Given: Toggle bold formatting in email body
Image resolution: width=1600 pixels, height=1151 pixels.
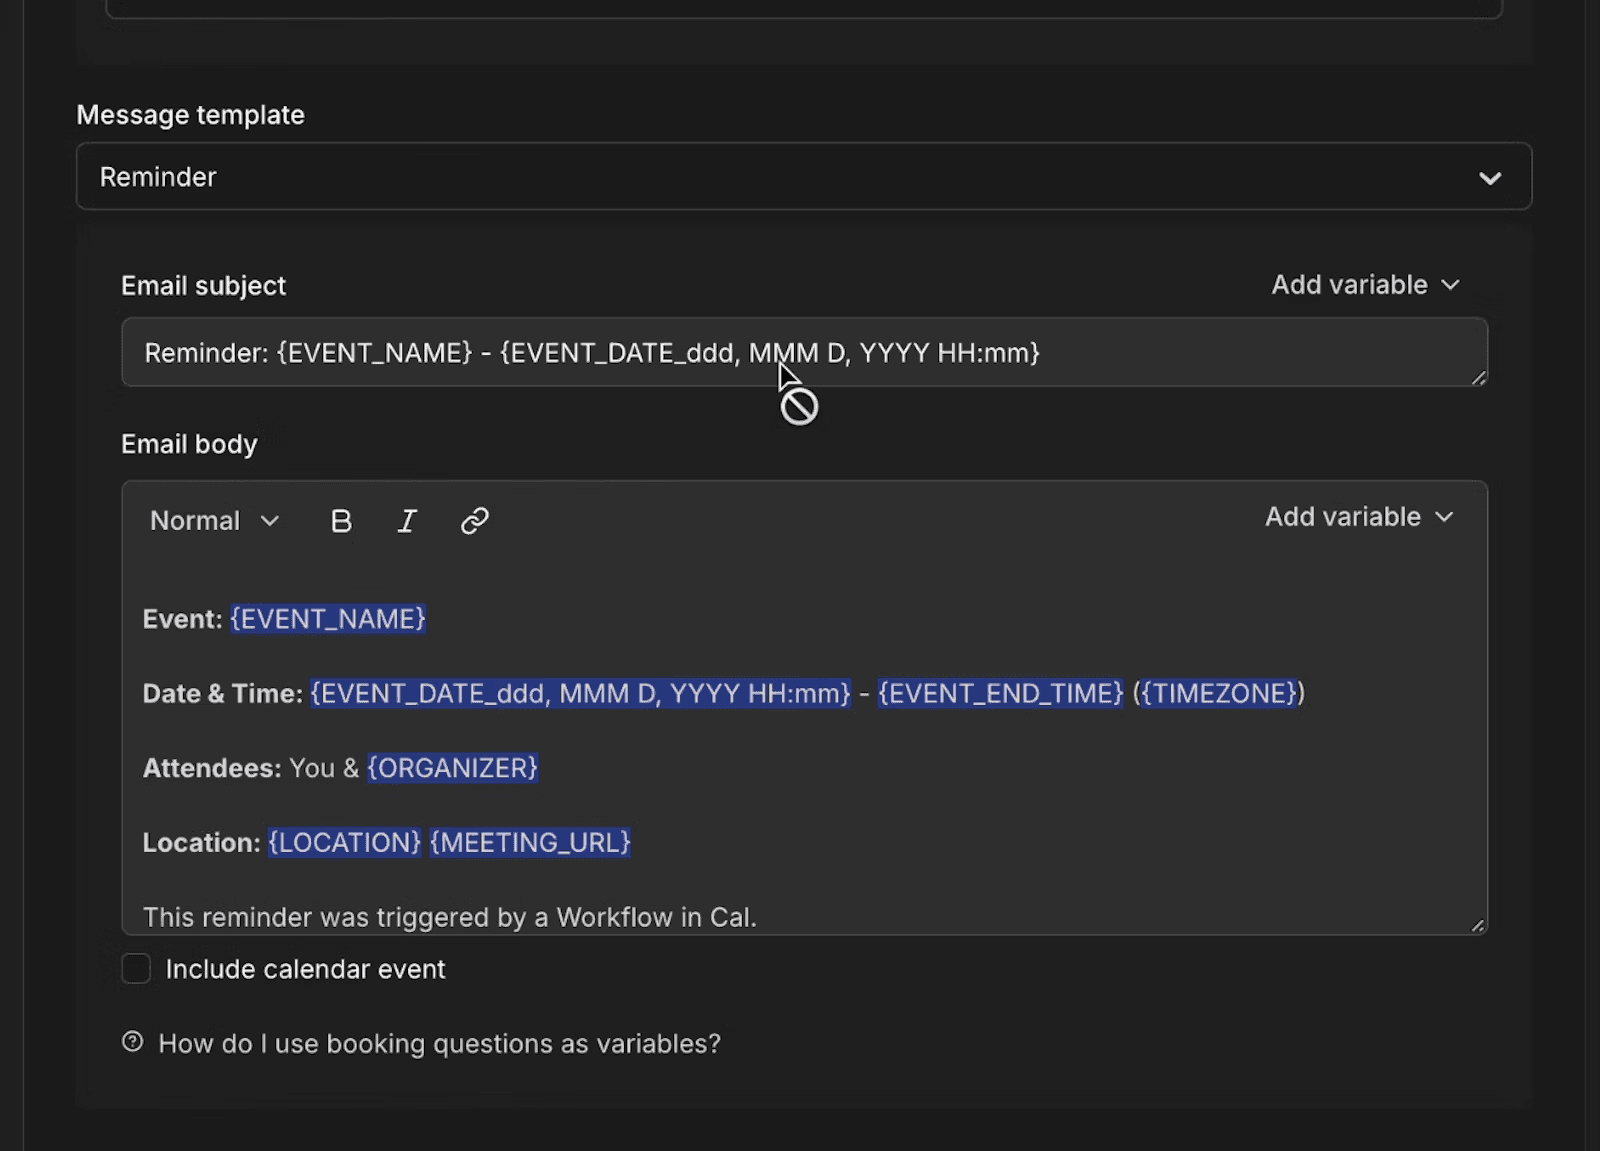Looking at the screenshot, I should point(341,521).
